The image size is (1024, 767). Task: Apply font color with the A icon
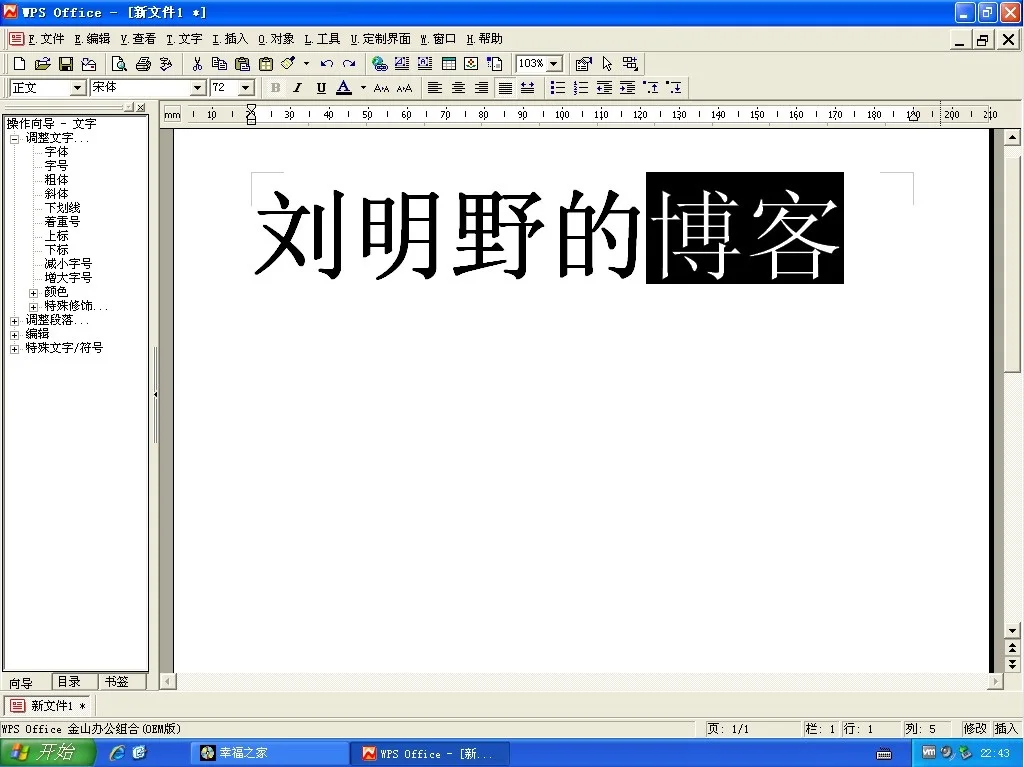pos(344,88)
